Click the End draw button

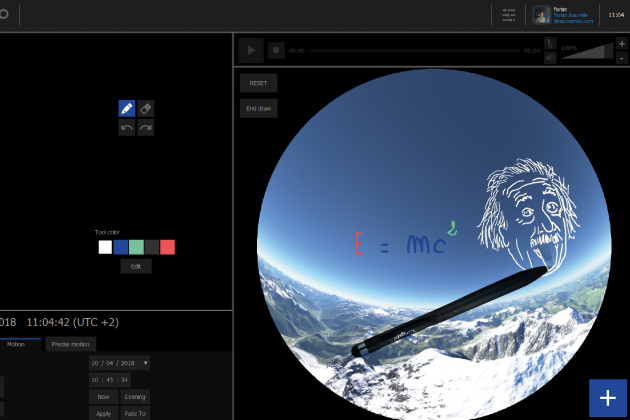click(x=258, y=109)
